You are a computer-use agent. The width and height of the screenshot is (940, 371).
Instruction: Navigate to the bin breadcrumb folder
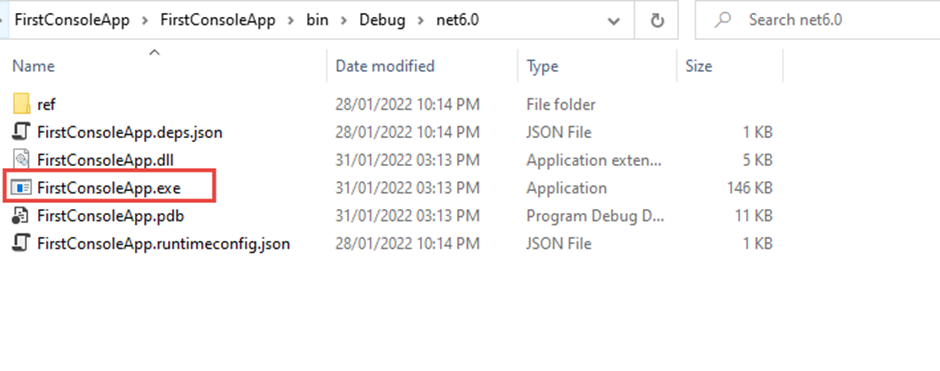point(320,20)
